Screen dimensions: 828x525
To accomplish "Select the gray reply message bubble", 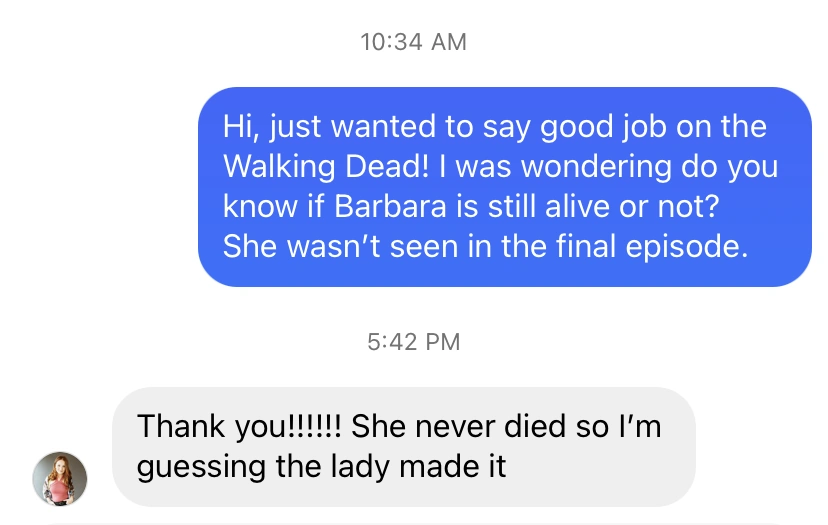I will point(403,447).
